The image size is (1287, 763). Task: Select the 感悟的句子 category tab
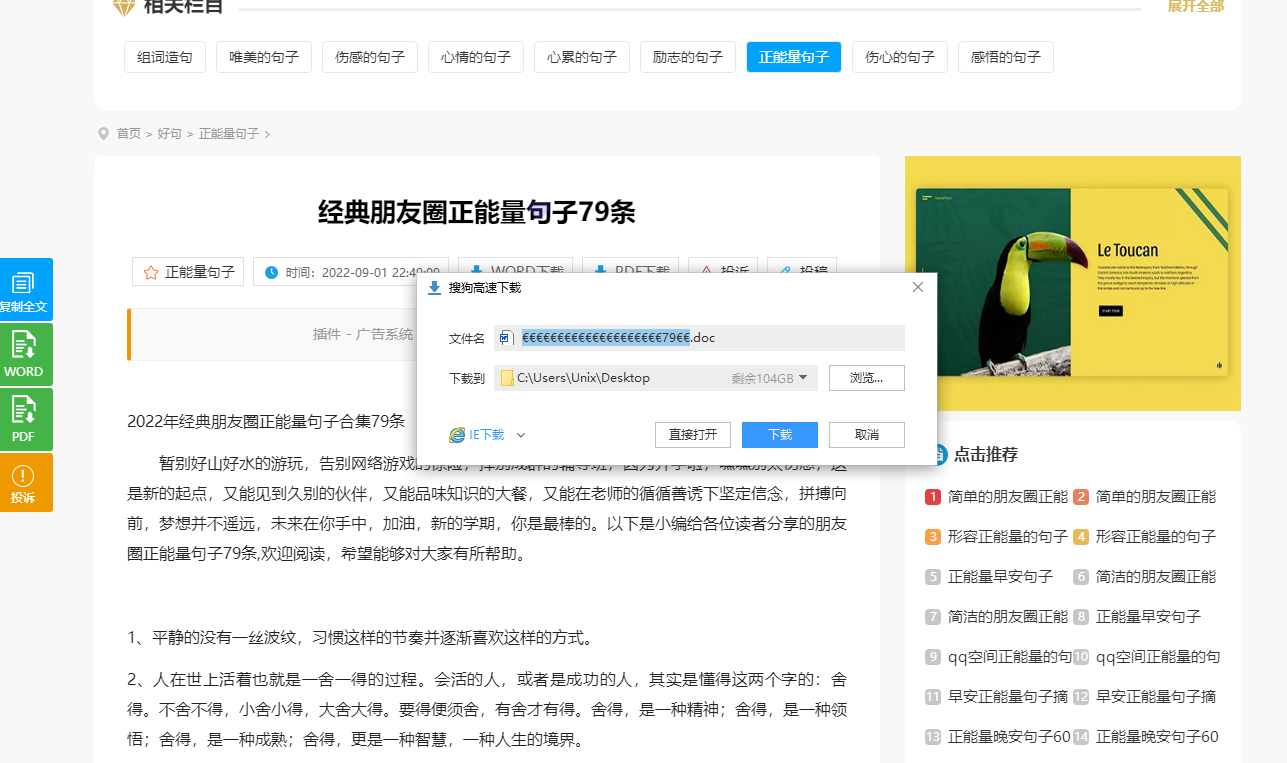[x=1006, y=57]
